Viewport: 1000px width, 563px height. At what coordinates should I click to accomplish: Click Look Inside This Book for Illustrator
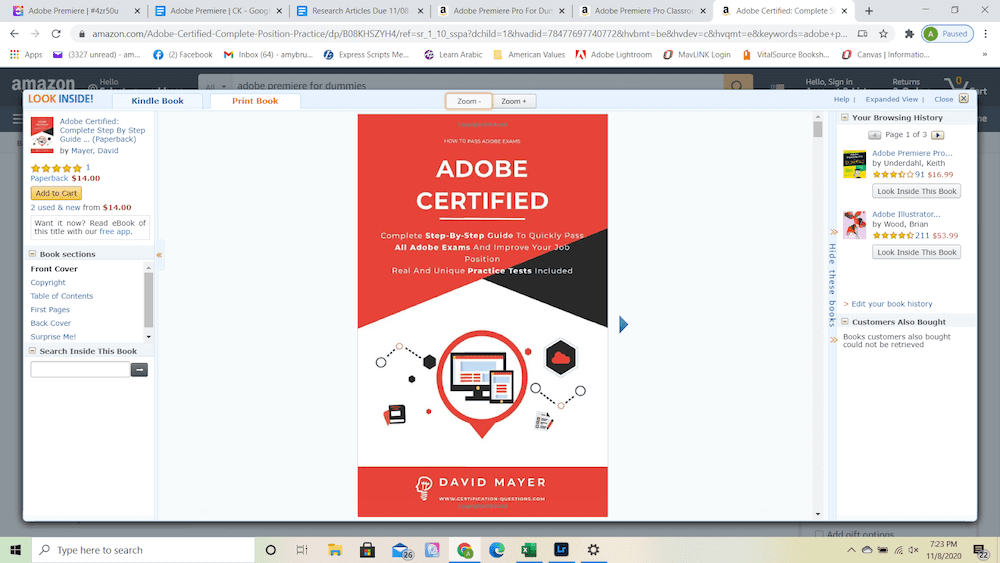click(x=916, y=252)
